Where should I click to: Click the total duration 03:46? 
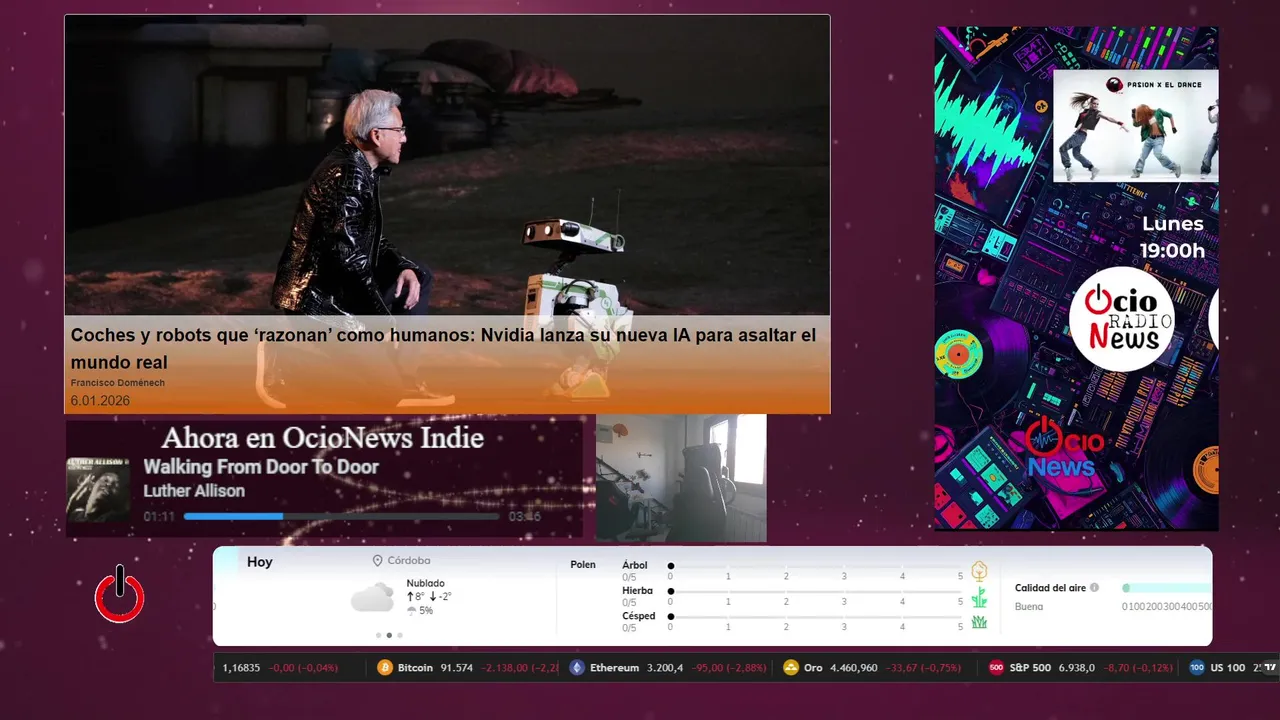(x=524, y=517)
